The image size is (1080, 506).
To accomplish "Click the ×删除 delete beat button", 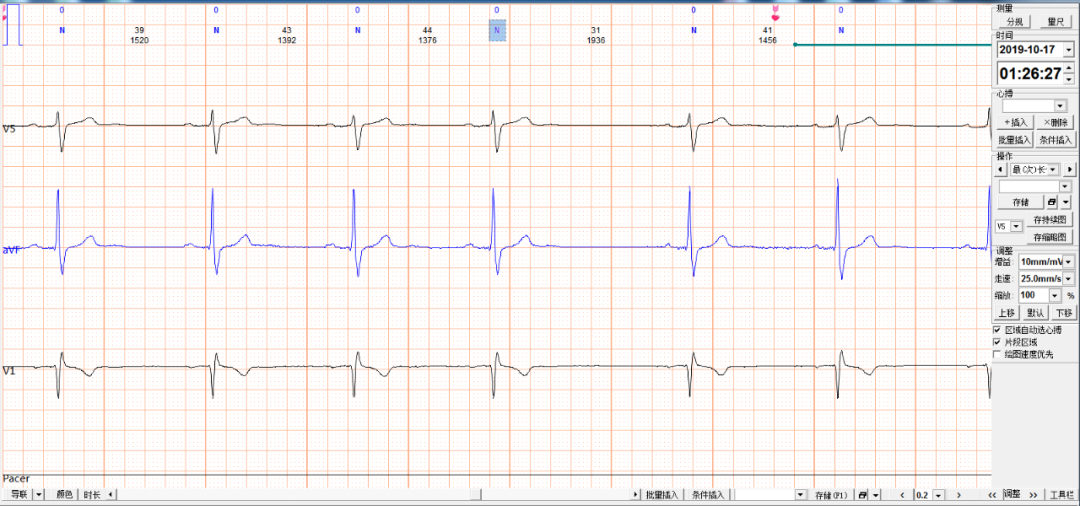I will [x=1055, y=122].
